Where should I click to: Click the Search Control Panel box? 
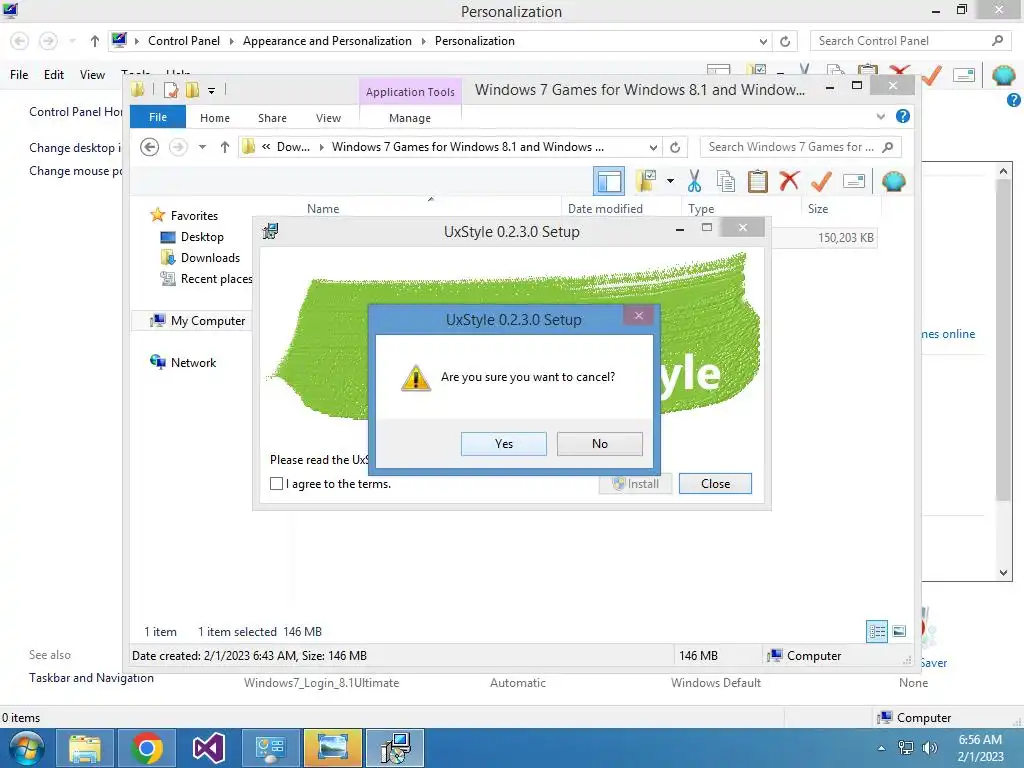click(909, 40)
